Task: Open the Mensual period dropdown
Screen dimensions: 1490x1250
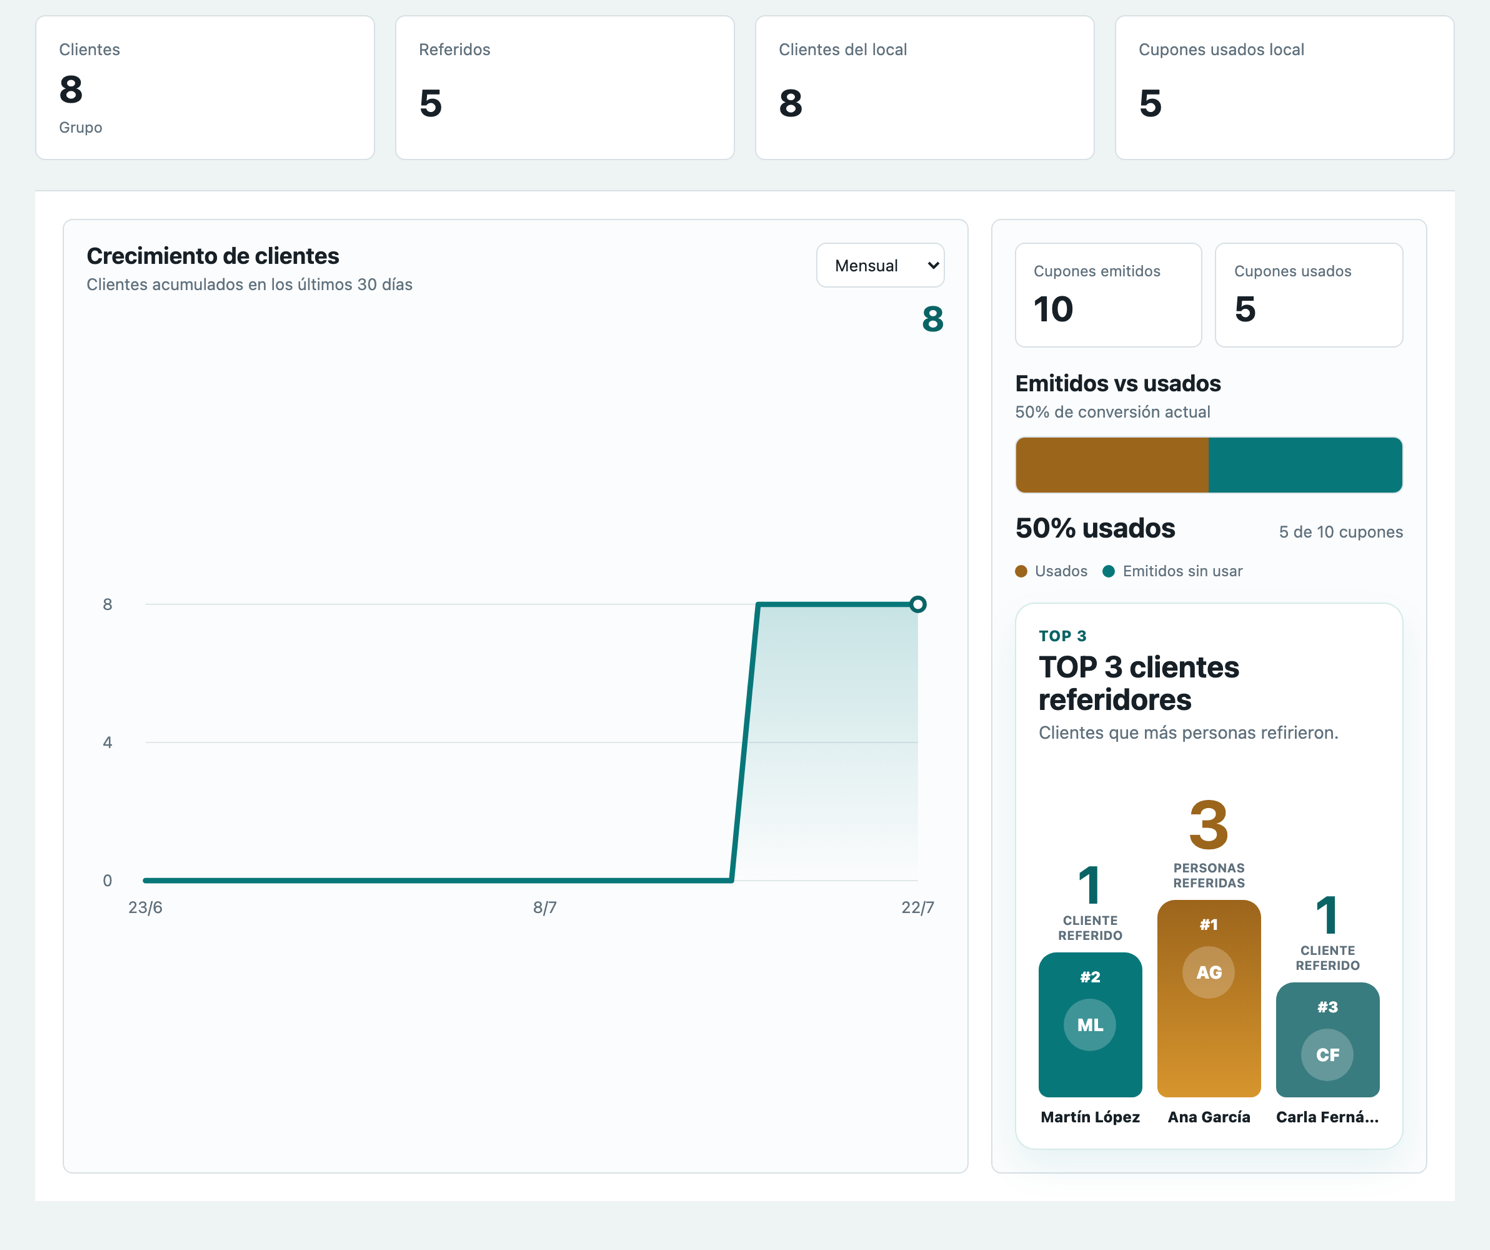Action: 880,265
